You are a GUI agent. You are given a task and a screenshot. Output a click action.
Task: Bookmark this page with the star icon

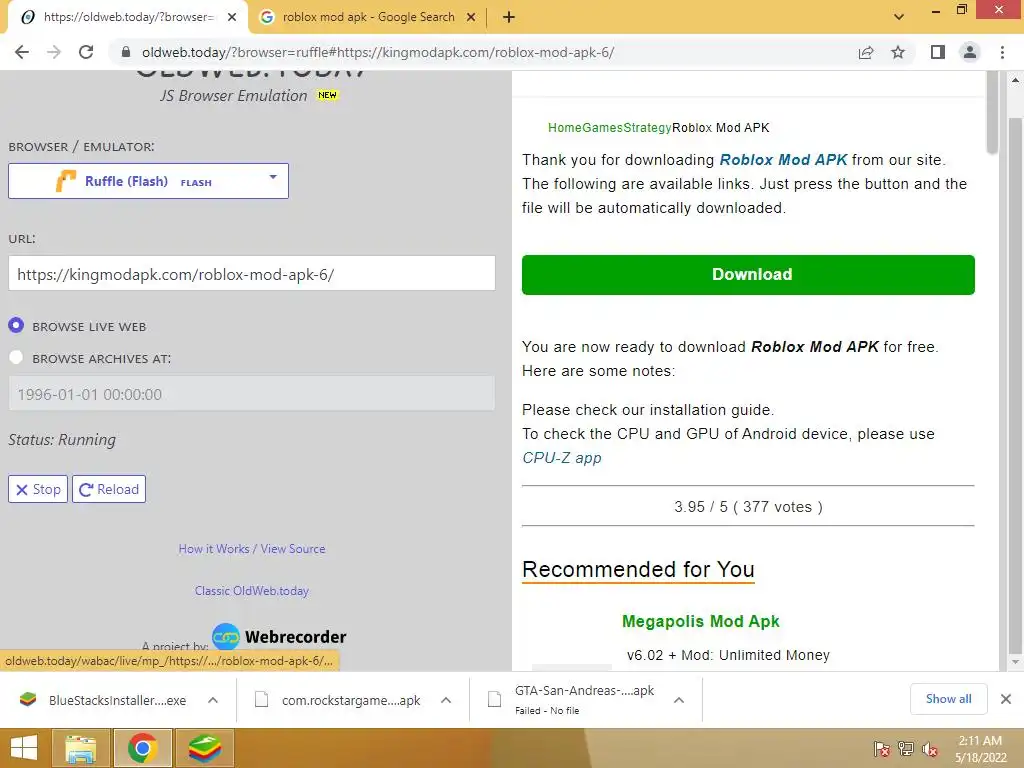point(898,52)
